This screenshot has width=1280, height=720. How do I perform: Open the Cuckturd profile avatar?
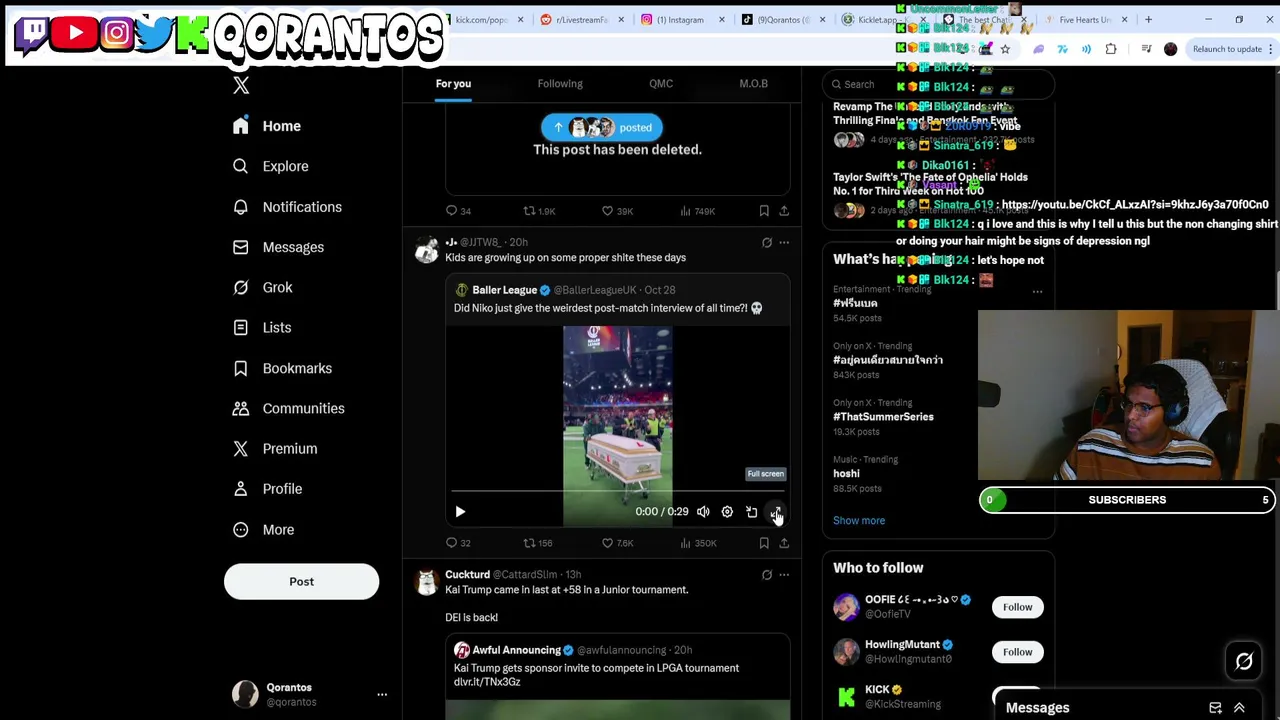click(426, 582)
